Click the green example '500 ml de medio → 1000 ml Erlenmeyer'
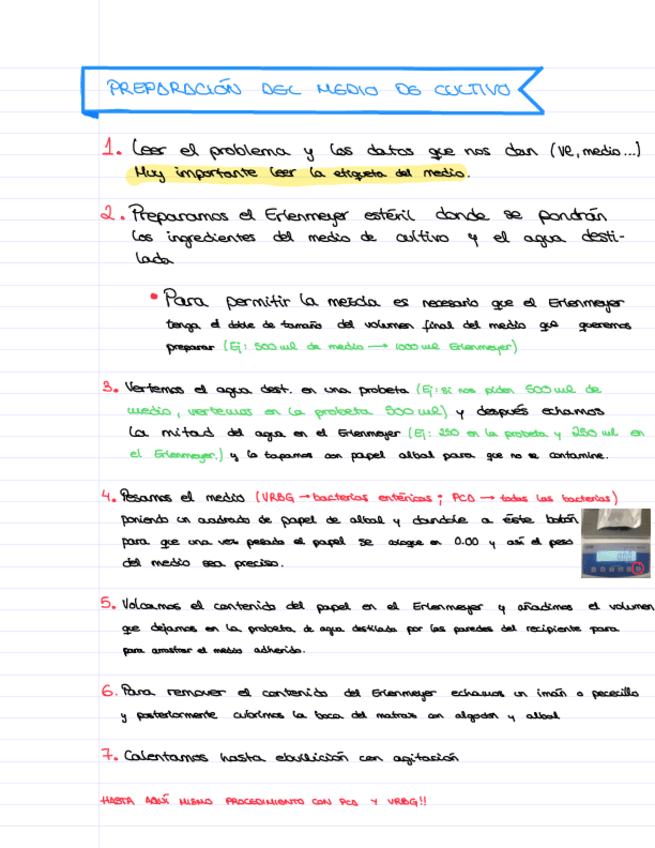This screenshot has width=655, height=848. (x=382, y=347)
